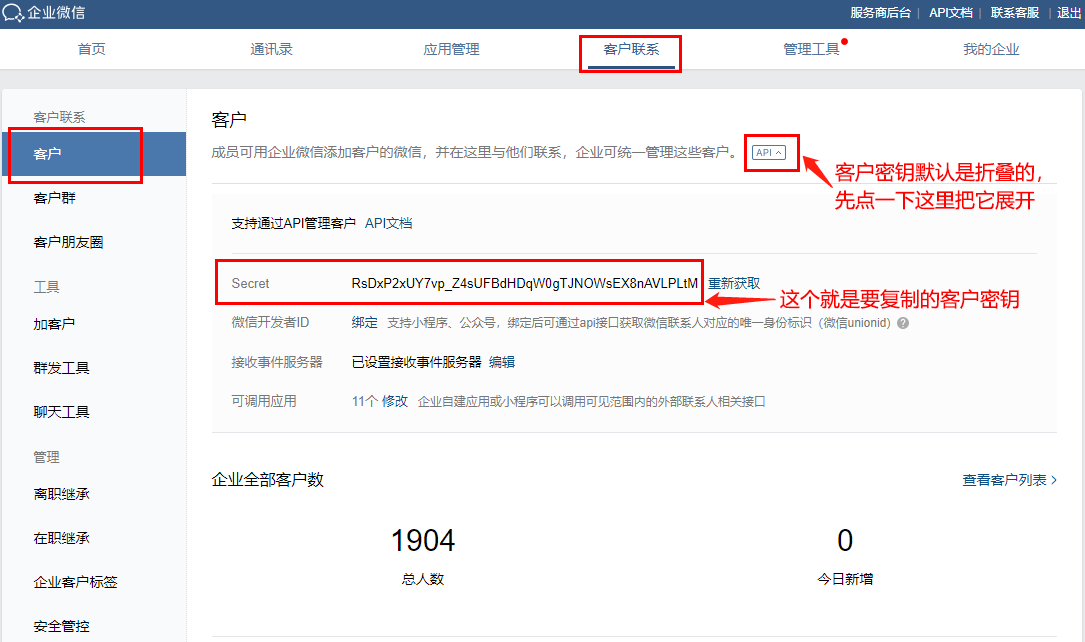The width and height of the screenshot is (1085, 642).
Task: Click the 今日新增 label
Action: click(845, 580)
